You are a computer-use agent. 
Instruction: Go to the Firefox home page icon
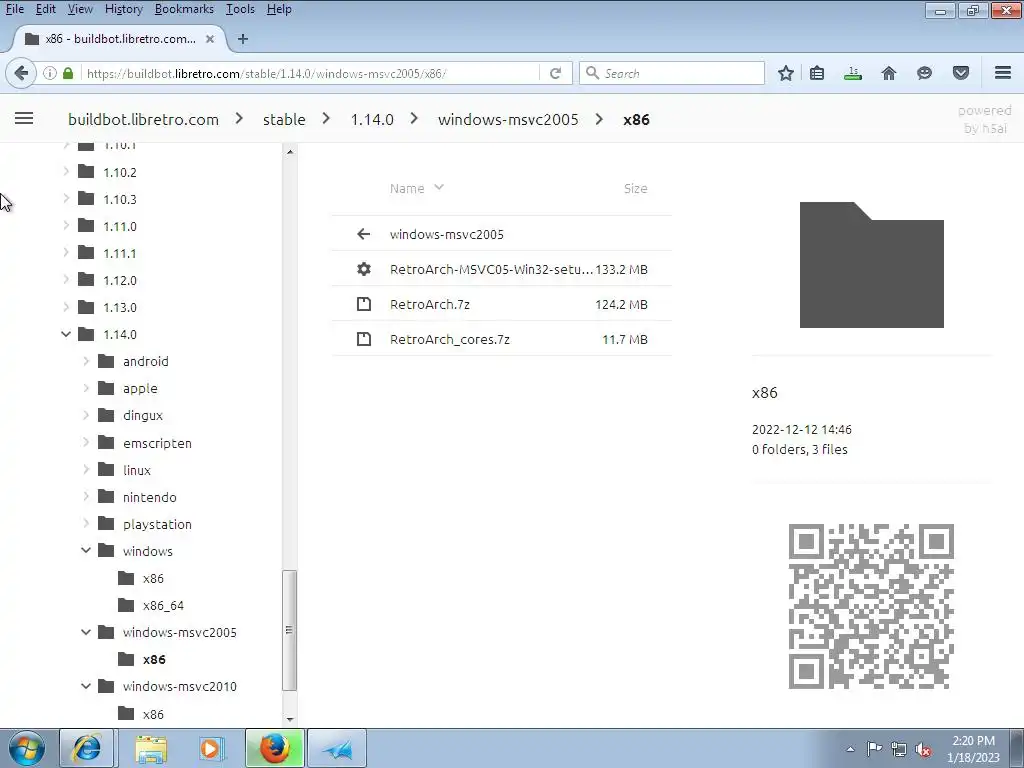(889, 73)
